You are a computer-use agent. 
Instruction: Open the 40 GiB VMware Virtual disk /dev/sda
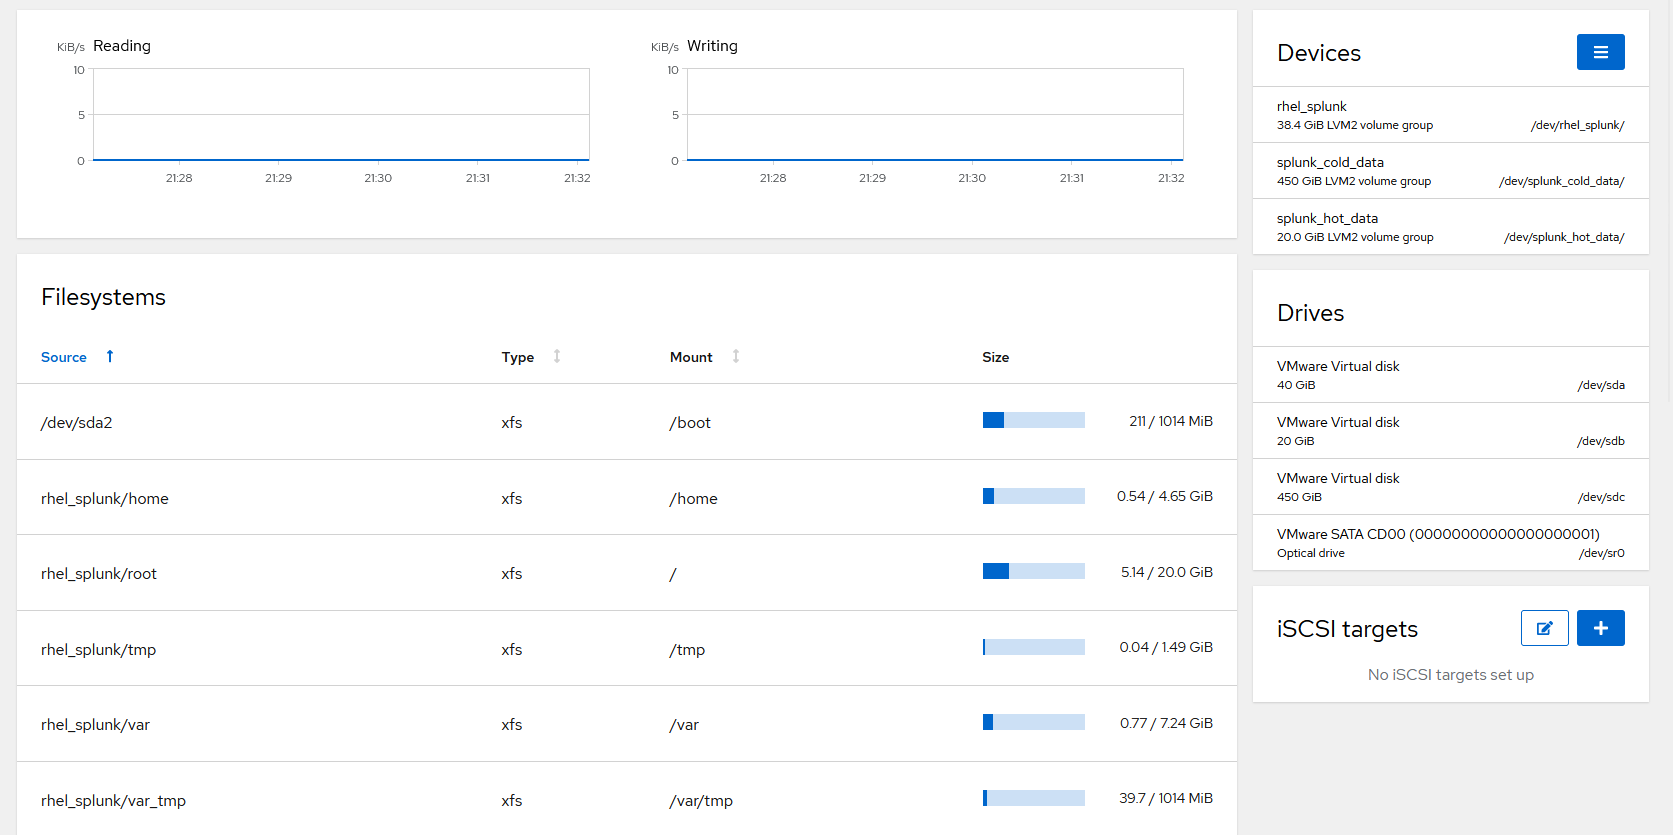[x=1450, y=375]
